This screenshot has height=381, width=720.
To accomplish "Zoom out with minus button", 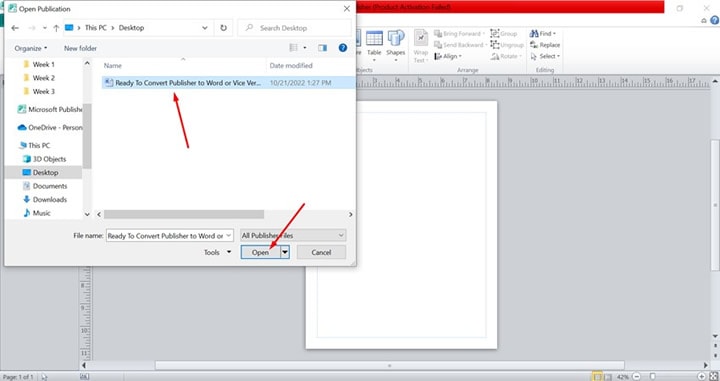I will [635, 377].
